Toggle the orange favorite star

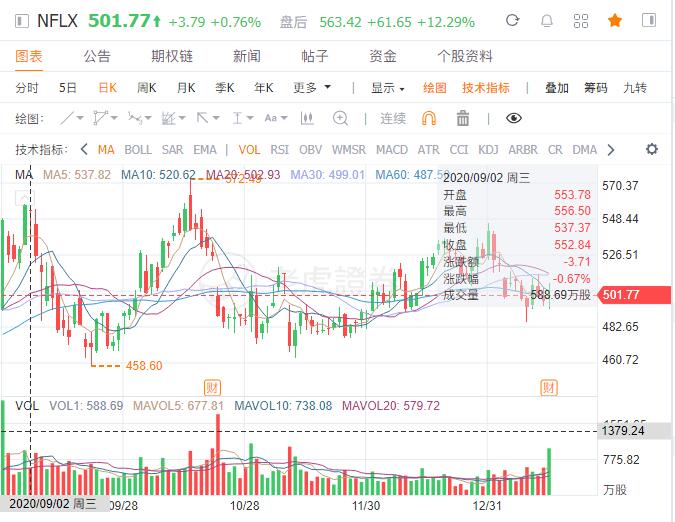pyautogui.click(x=615, y=20)
